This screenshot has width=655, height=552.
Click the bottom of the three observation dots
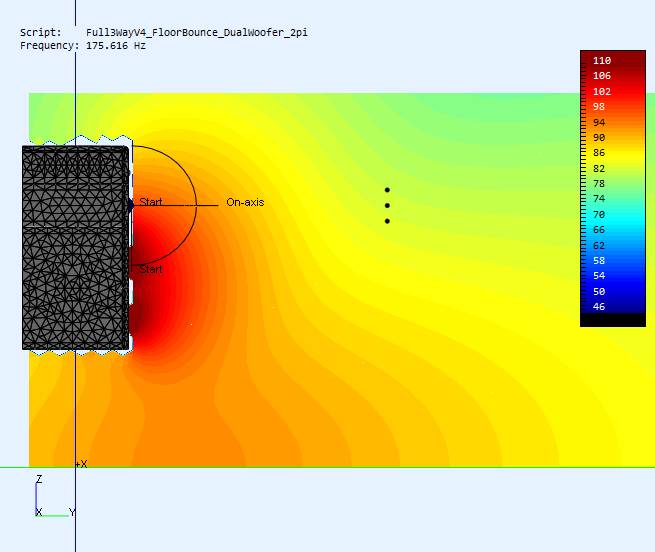[387, 221]
